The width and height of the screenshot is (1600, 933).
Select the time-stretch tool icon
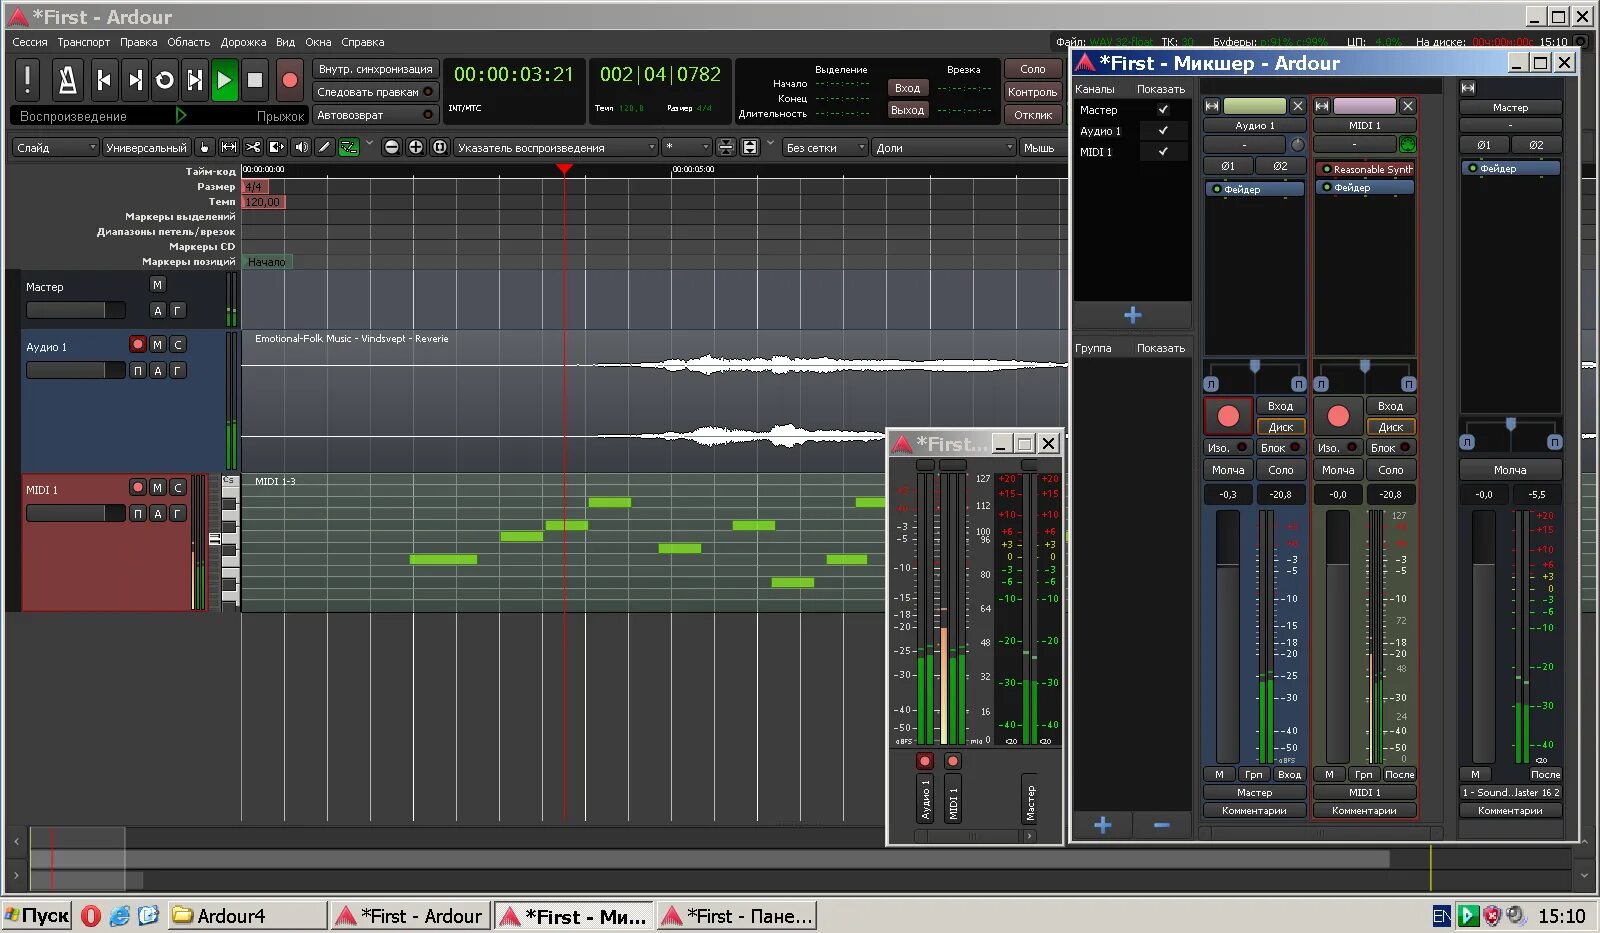point(277,147)
